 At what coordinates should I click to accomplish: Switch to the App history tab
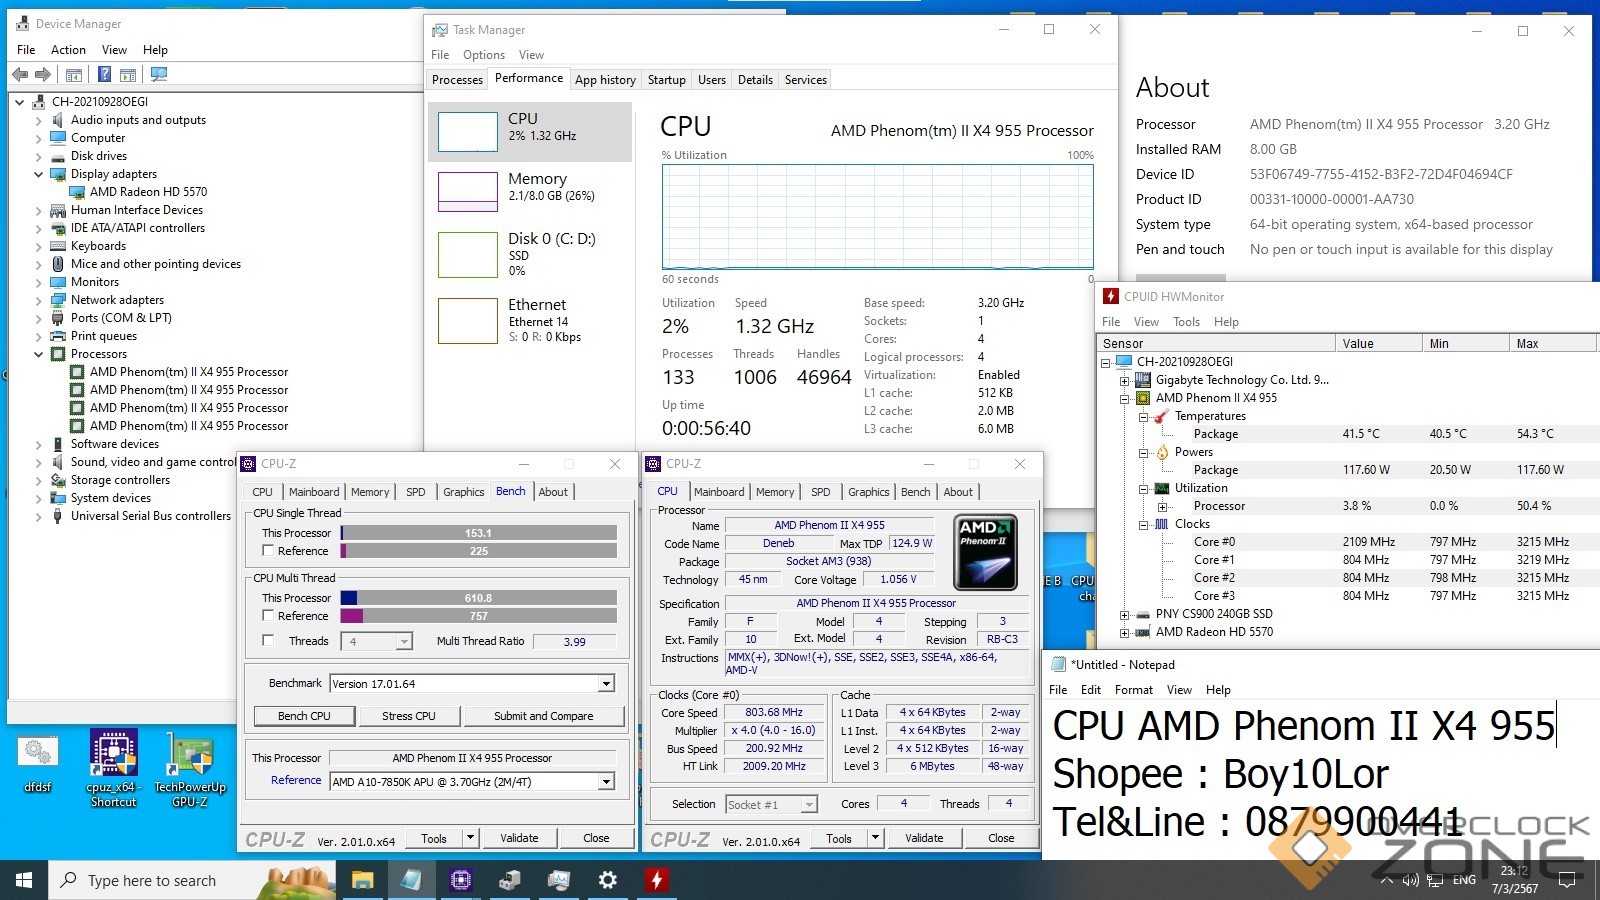click(605, 80)
